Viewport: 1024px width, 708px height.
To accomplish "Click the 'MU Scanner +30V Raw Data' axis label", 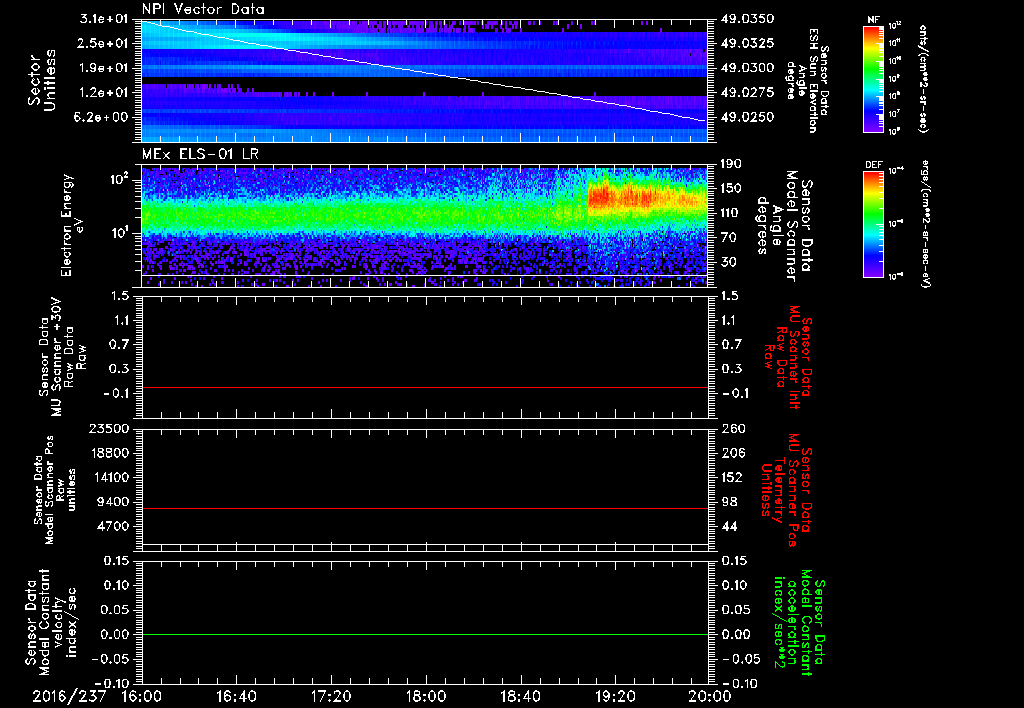I will click(62, 358).
